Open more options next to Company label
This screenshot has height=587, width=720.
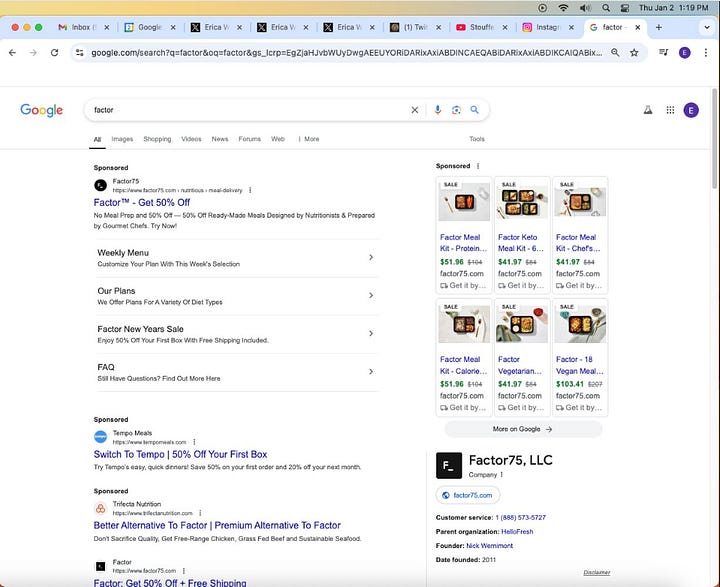pyautogui.click(x=502, y=474)
